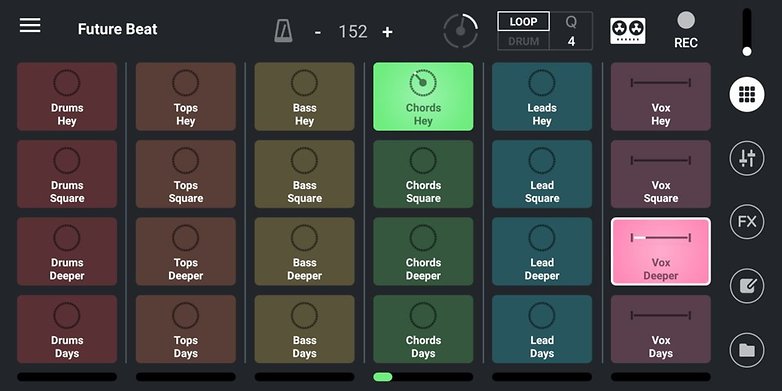Open the tape recorder icon
The width and height of the screenshot is (782, 391).
627,31
